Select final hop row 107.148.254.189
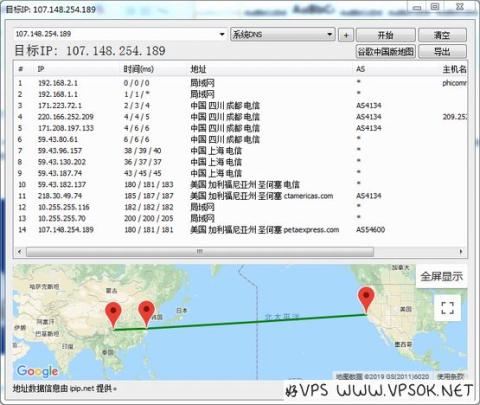480x405 pixels. (x=240, y=230)
